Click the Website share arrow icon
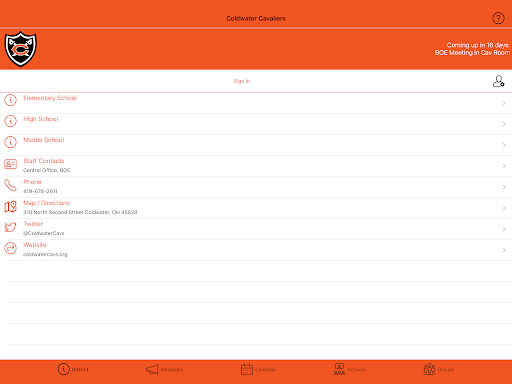The height and width of the screenshot is (384, 512). (10, 248)
